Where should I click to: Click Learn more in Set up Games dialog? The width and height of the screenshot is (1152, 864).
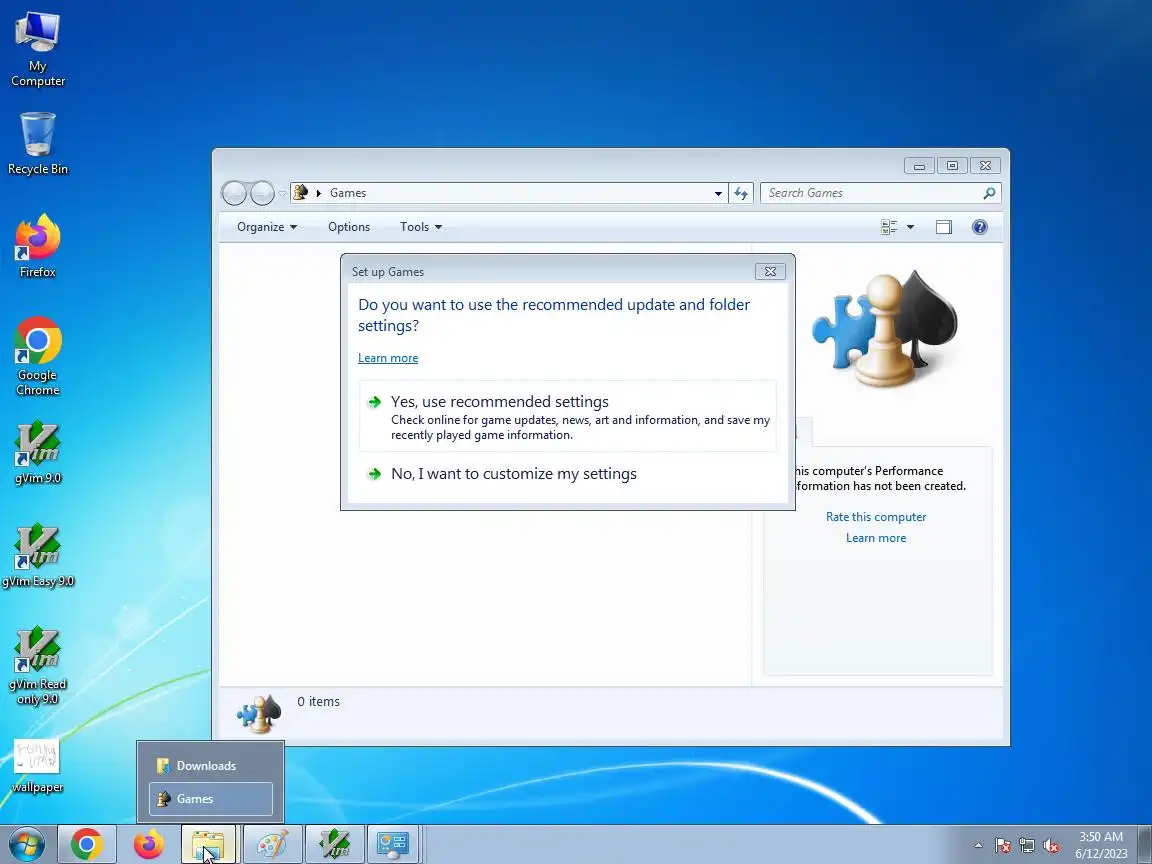coord(388,358)
